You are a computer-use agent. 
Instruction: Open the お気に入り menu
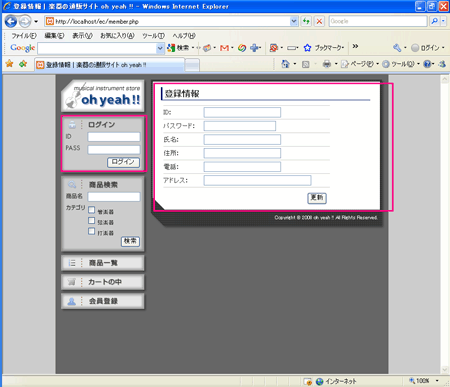click(117, 36)
